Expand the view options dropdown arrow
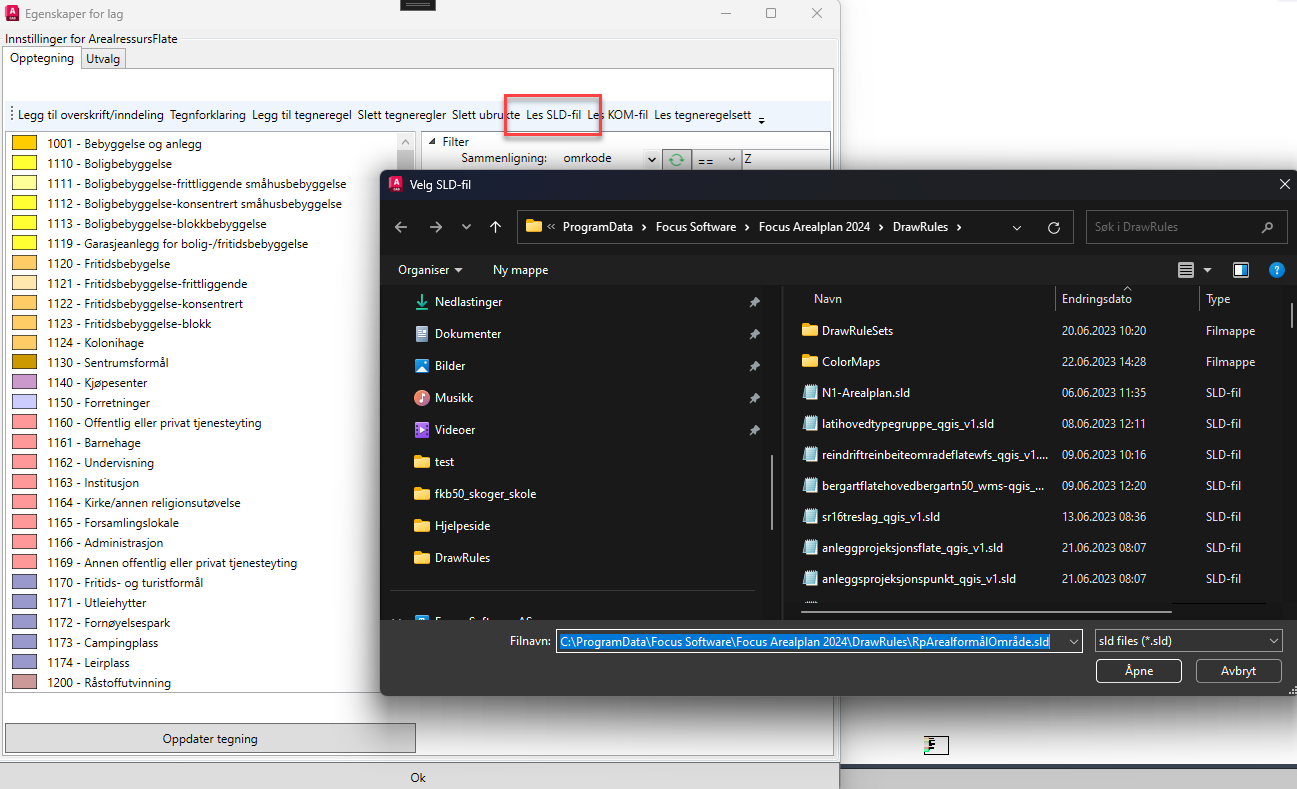Screen dimensions: 1297x789 point(1207,270)
